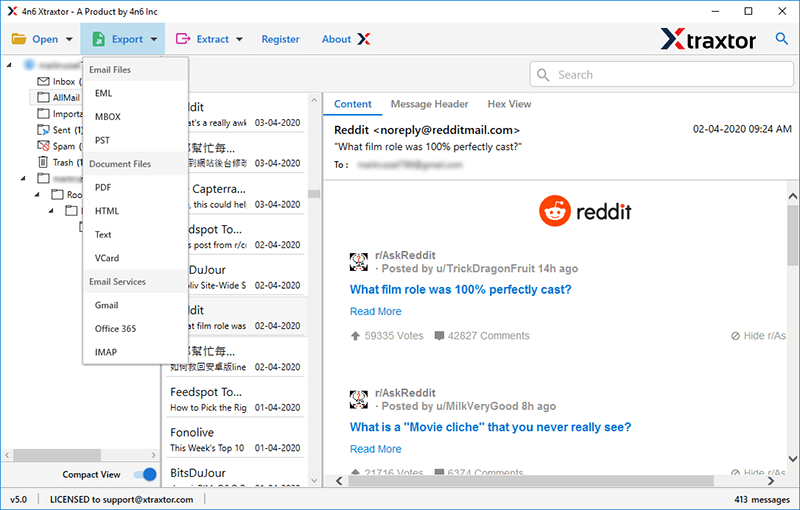Choose Gmail export option
Image resolution: width=800 pixels, height=510 pixels.
[x=135, y=305]
